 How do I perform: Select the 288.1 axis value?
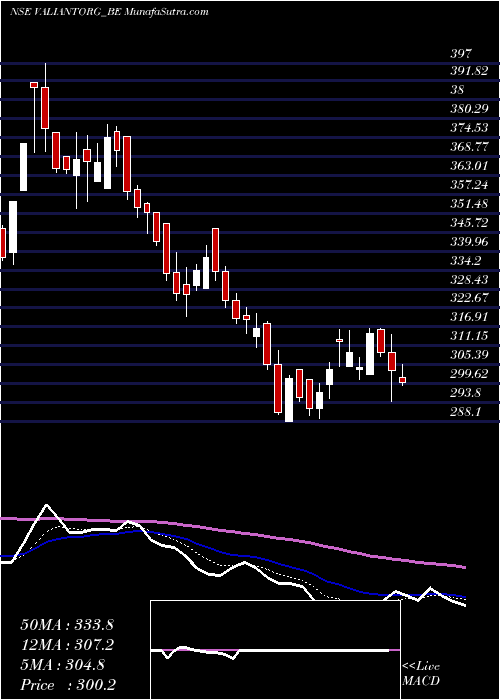coord(465,412)
